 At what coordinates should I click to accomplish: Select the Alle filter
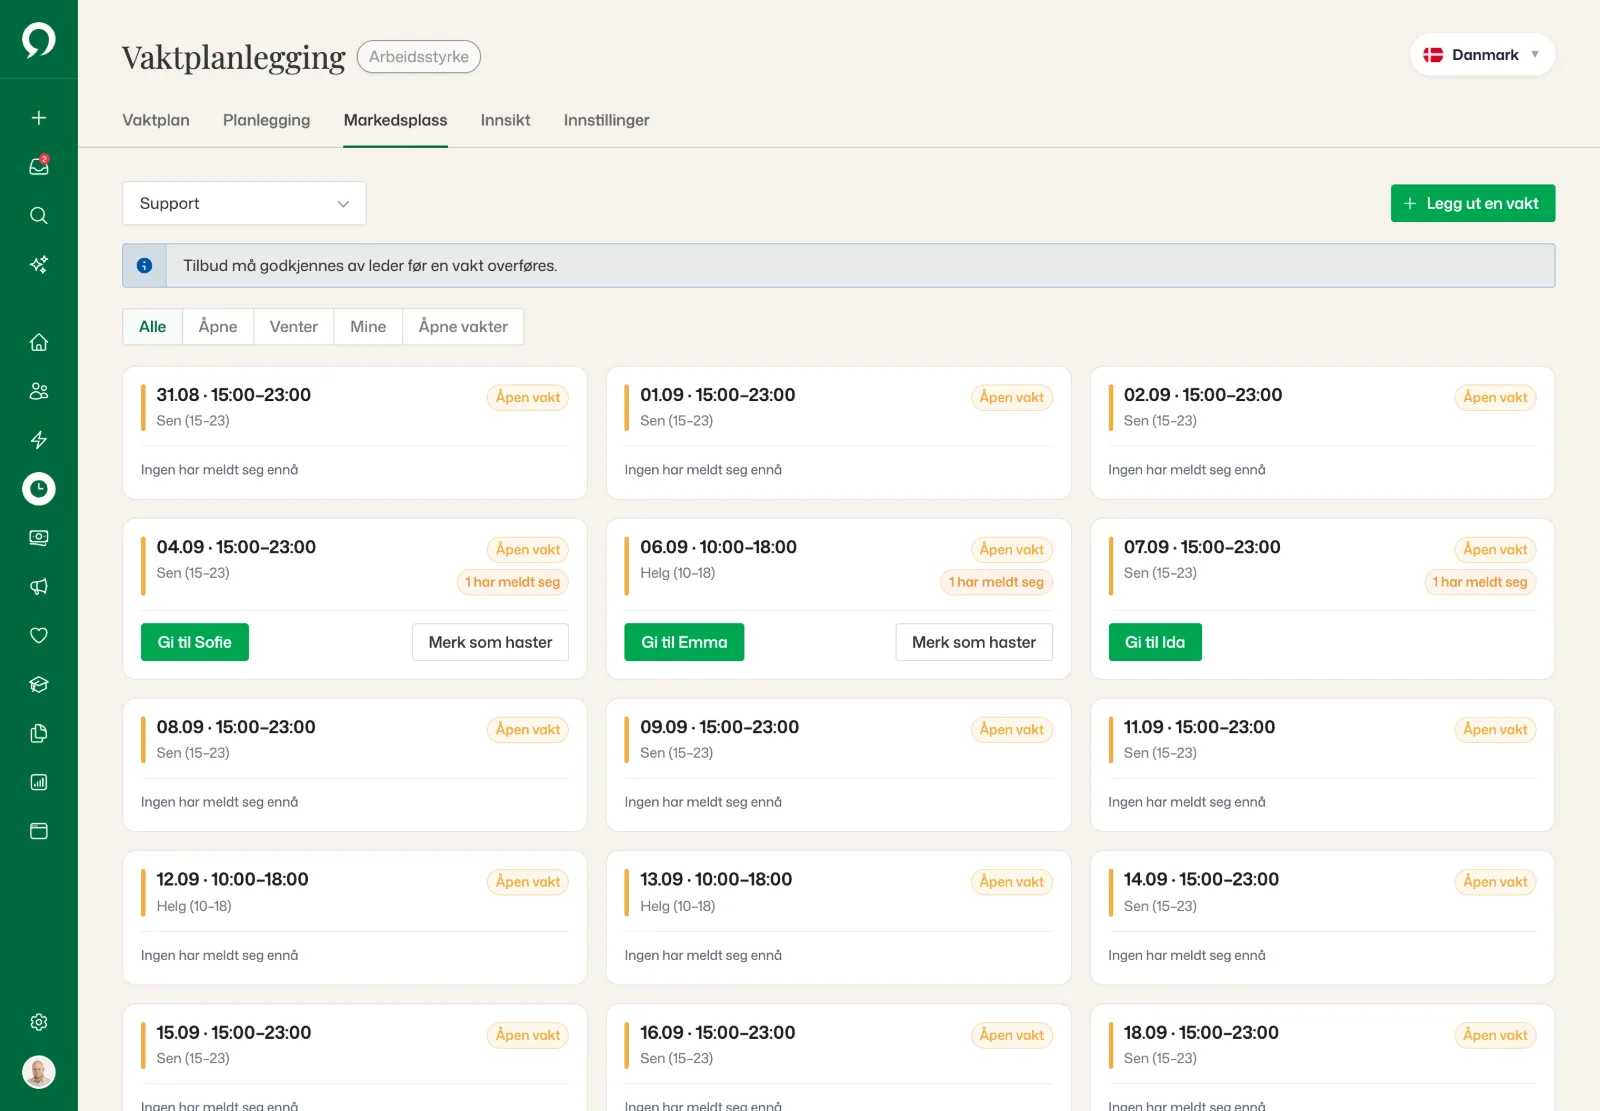tap(153, 327)
